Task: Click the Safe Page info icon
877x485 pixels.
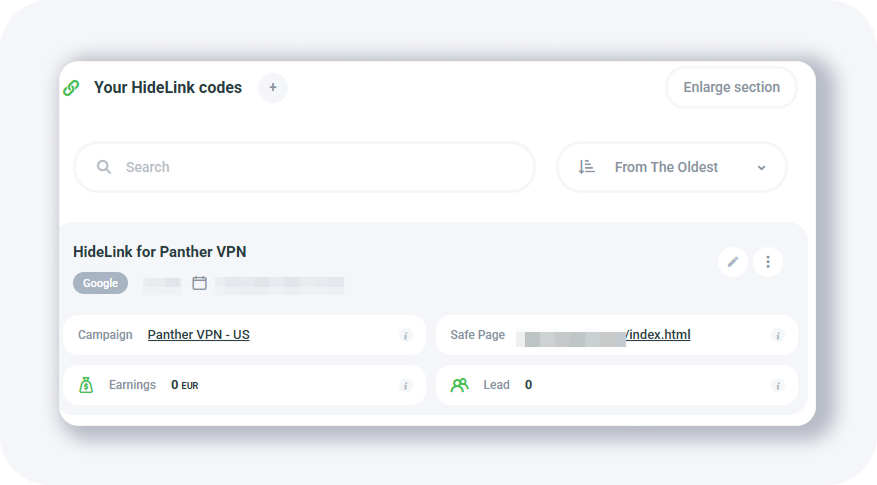Action: [x=778, y=335]
